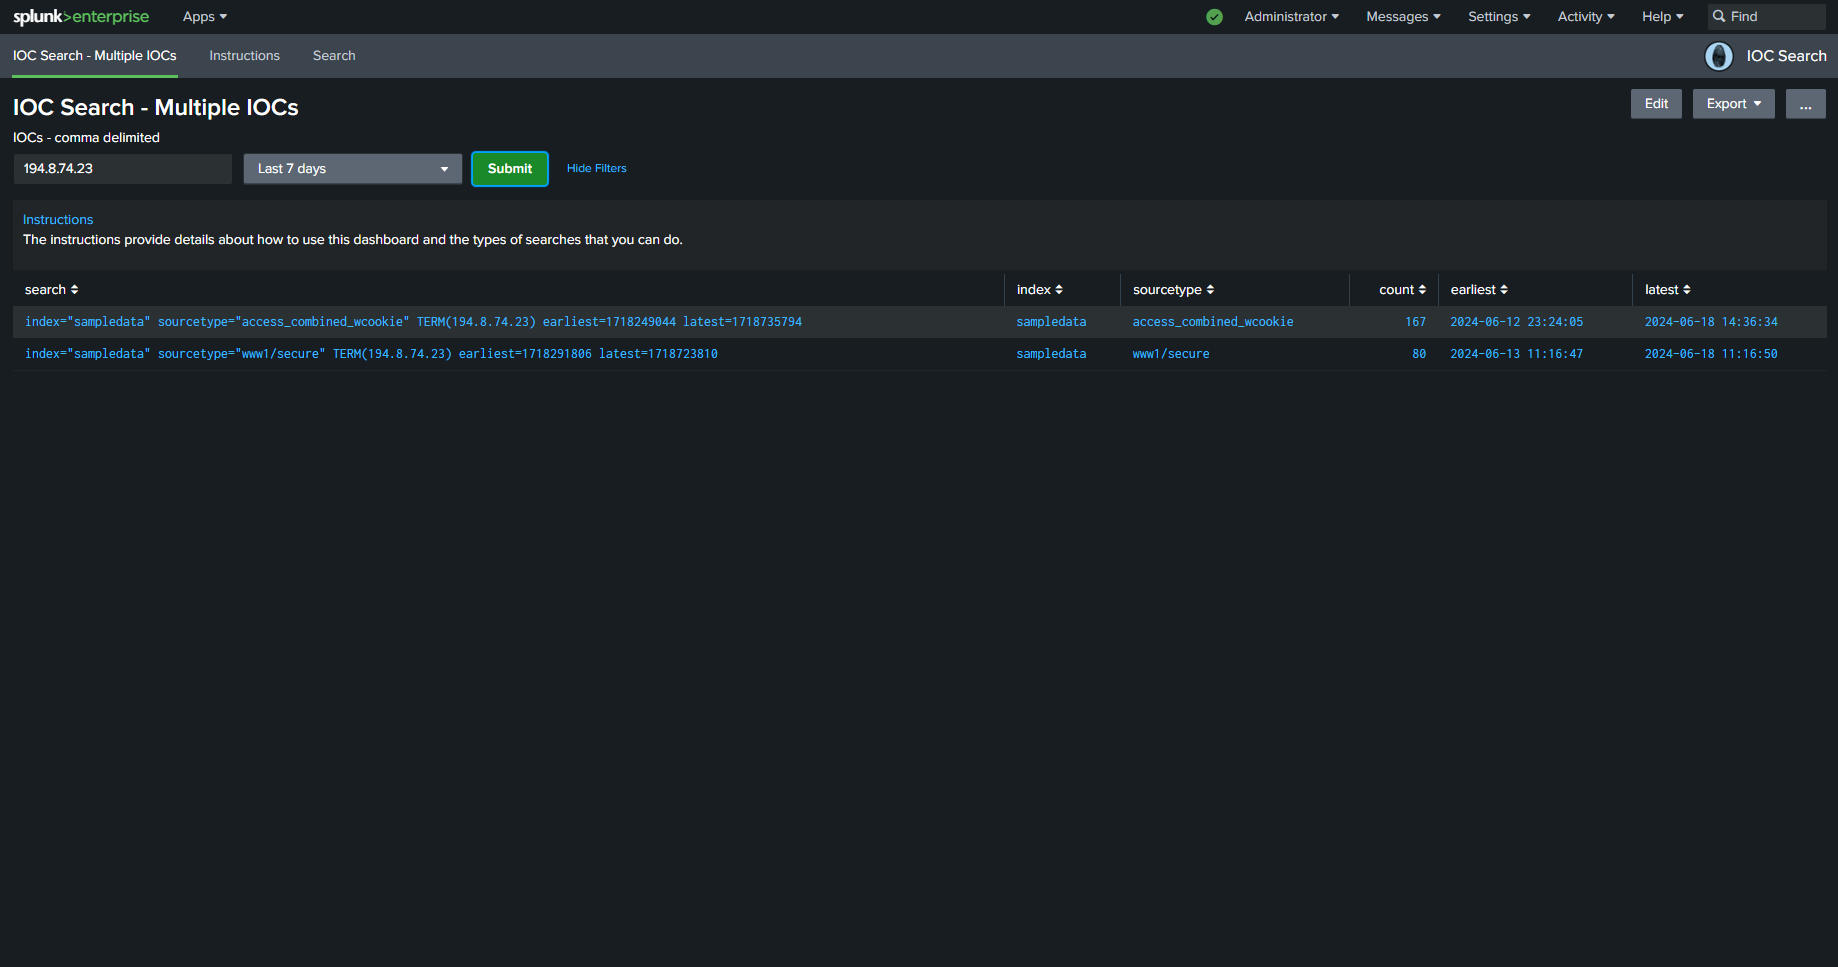Click the Find search box
The width and height of the screenshot is (1838, 967).
[1767, 17]
